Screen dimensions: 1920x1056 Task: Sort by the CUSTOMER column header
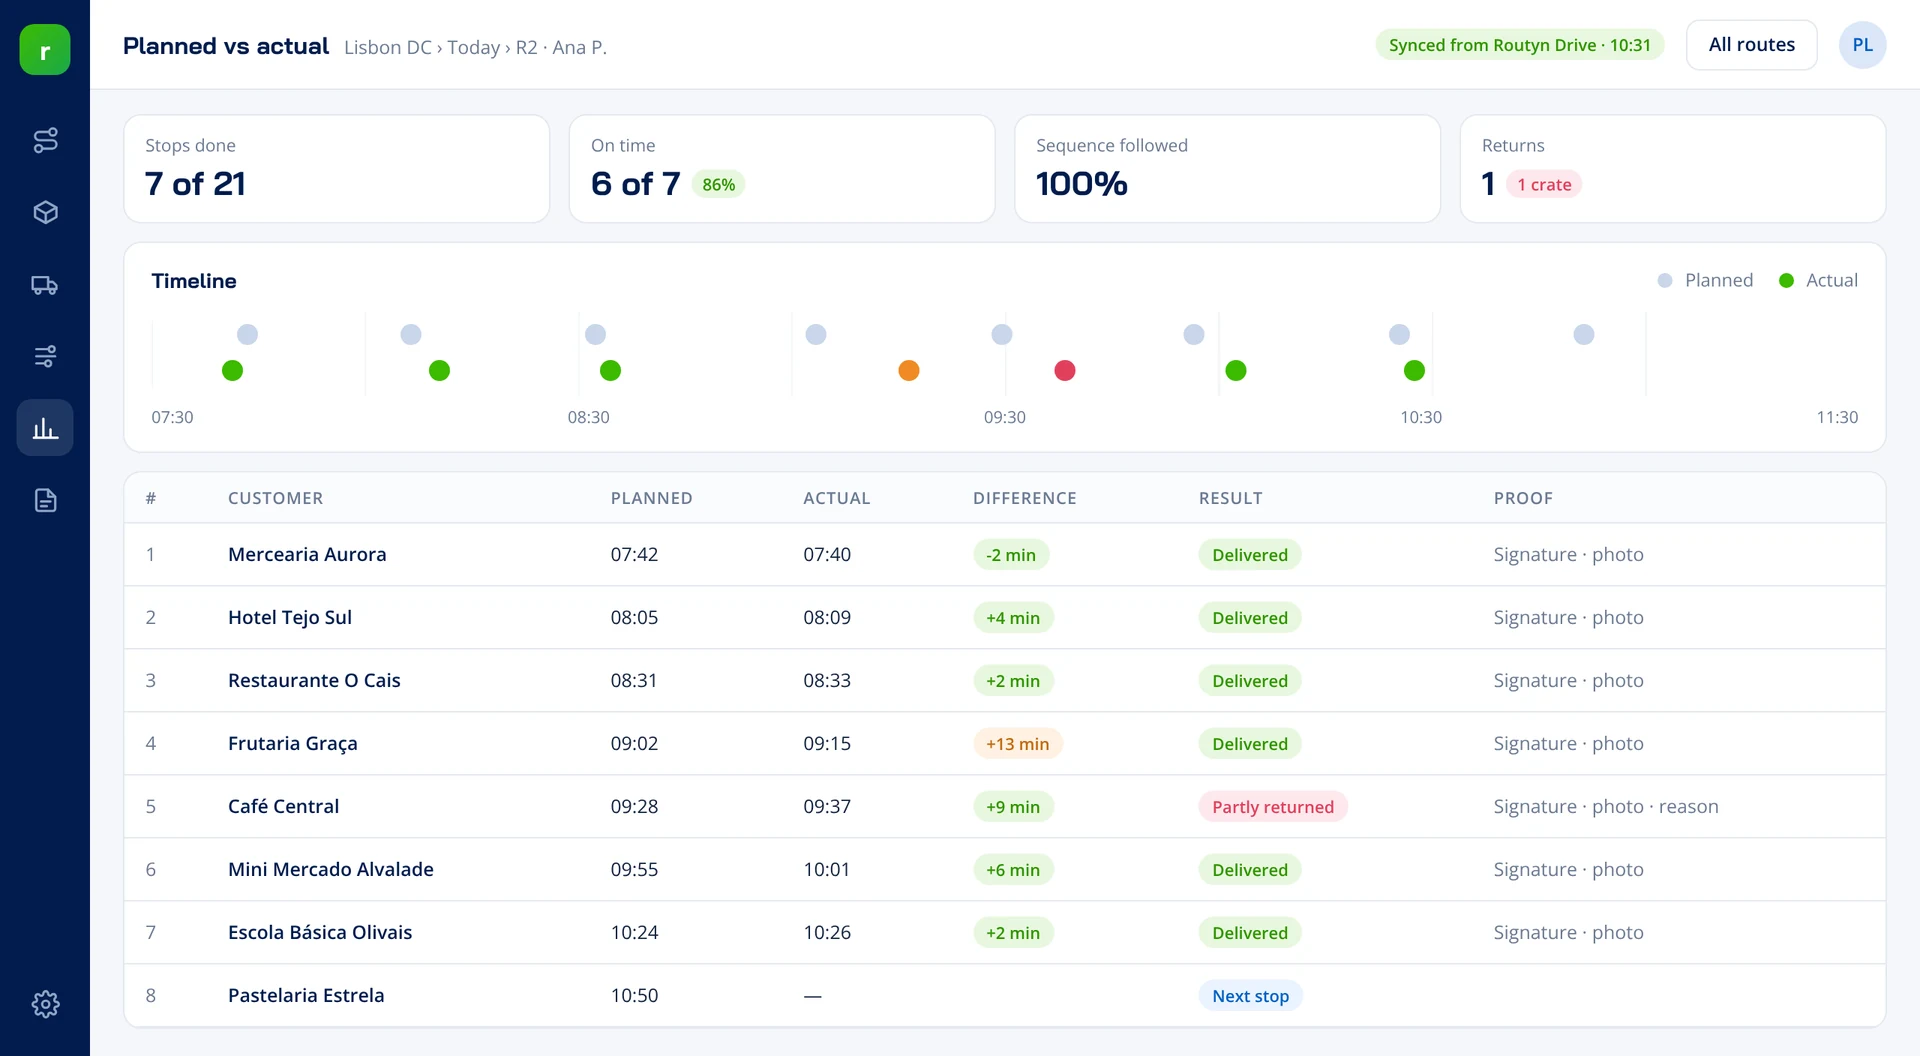click(275, 498)
